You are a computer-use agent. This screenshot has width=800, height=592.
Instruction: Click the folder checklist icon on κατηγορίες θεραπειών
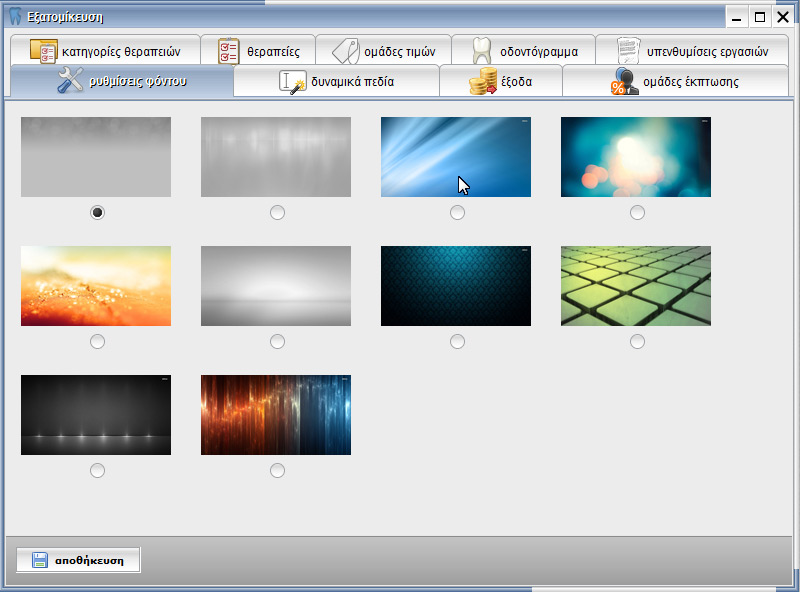[44, 51]
